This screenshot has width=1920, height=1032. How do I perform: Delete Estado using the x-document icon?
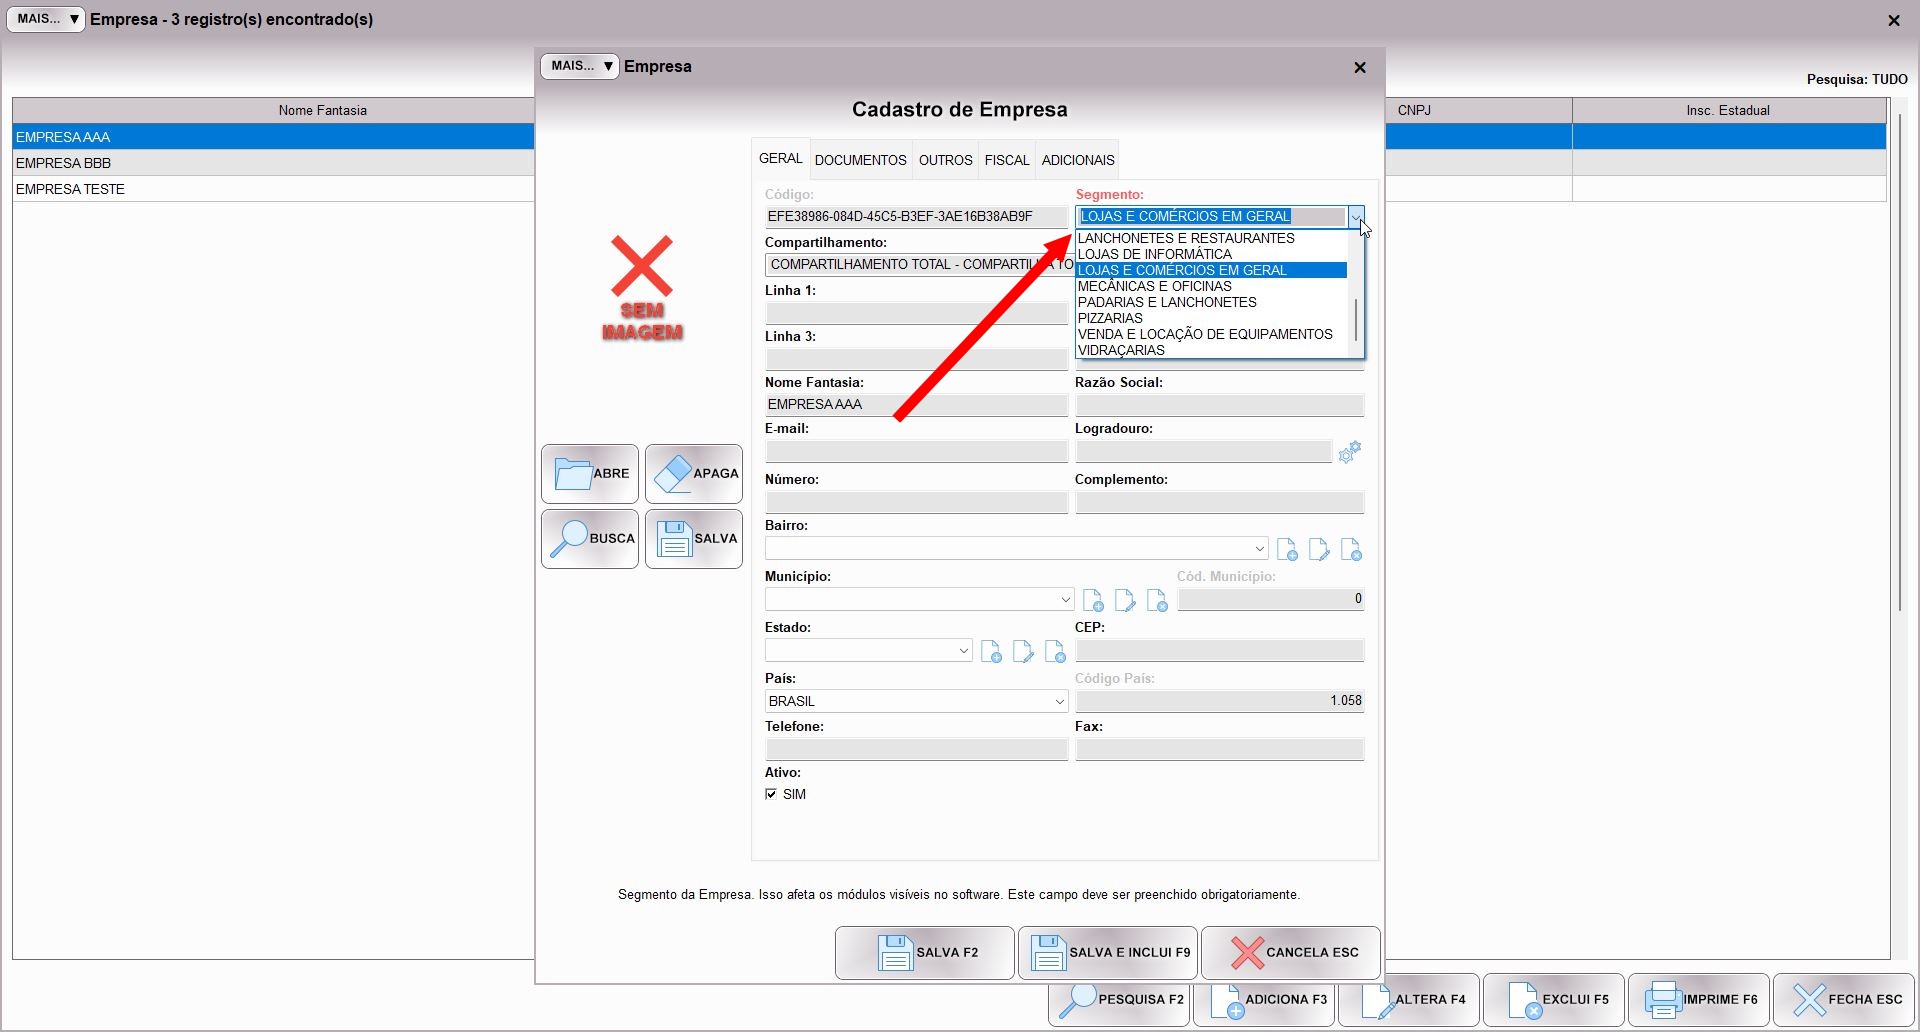tap(1055, 651)
